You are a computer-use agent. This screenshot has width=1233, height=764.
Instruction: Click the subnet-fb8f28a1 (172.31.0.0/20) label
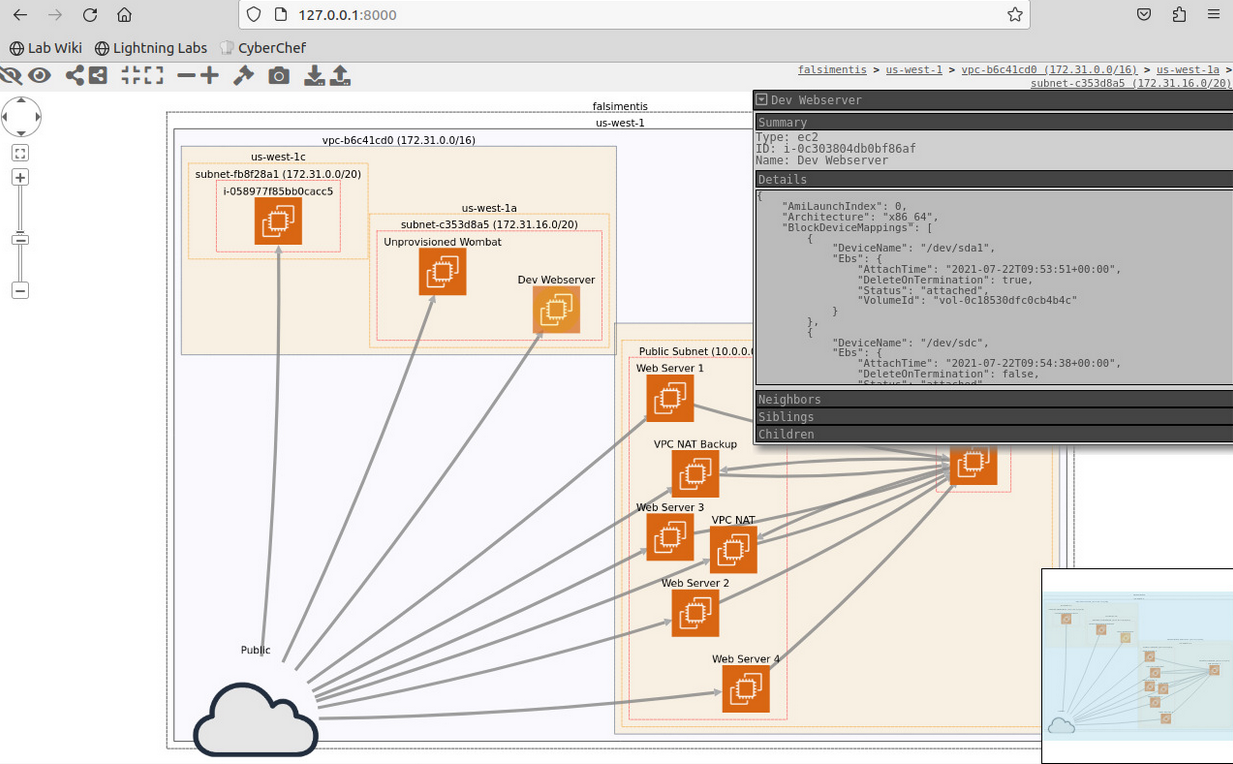(x=278, y=174)
